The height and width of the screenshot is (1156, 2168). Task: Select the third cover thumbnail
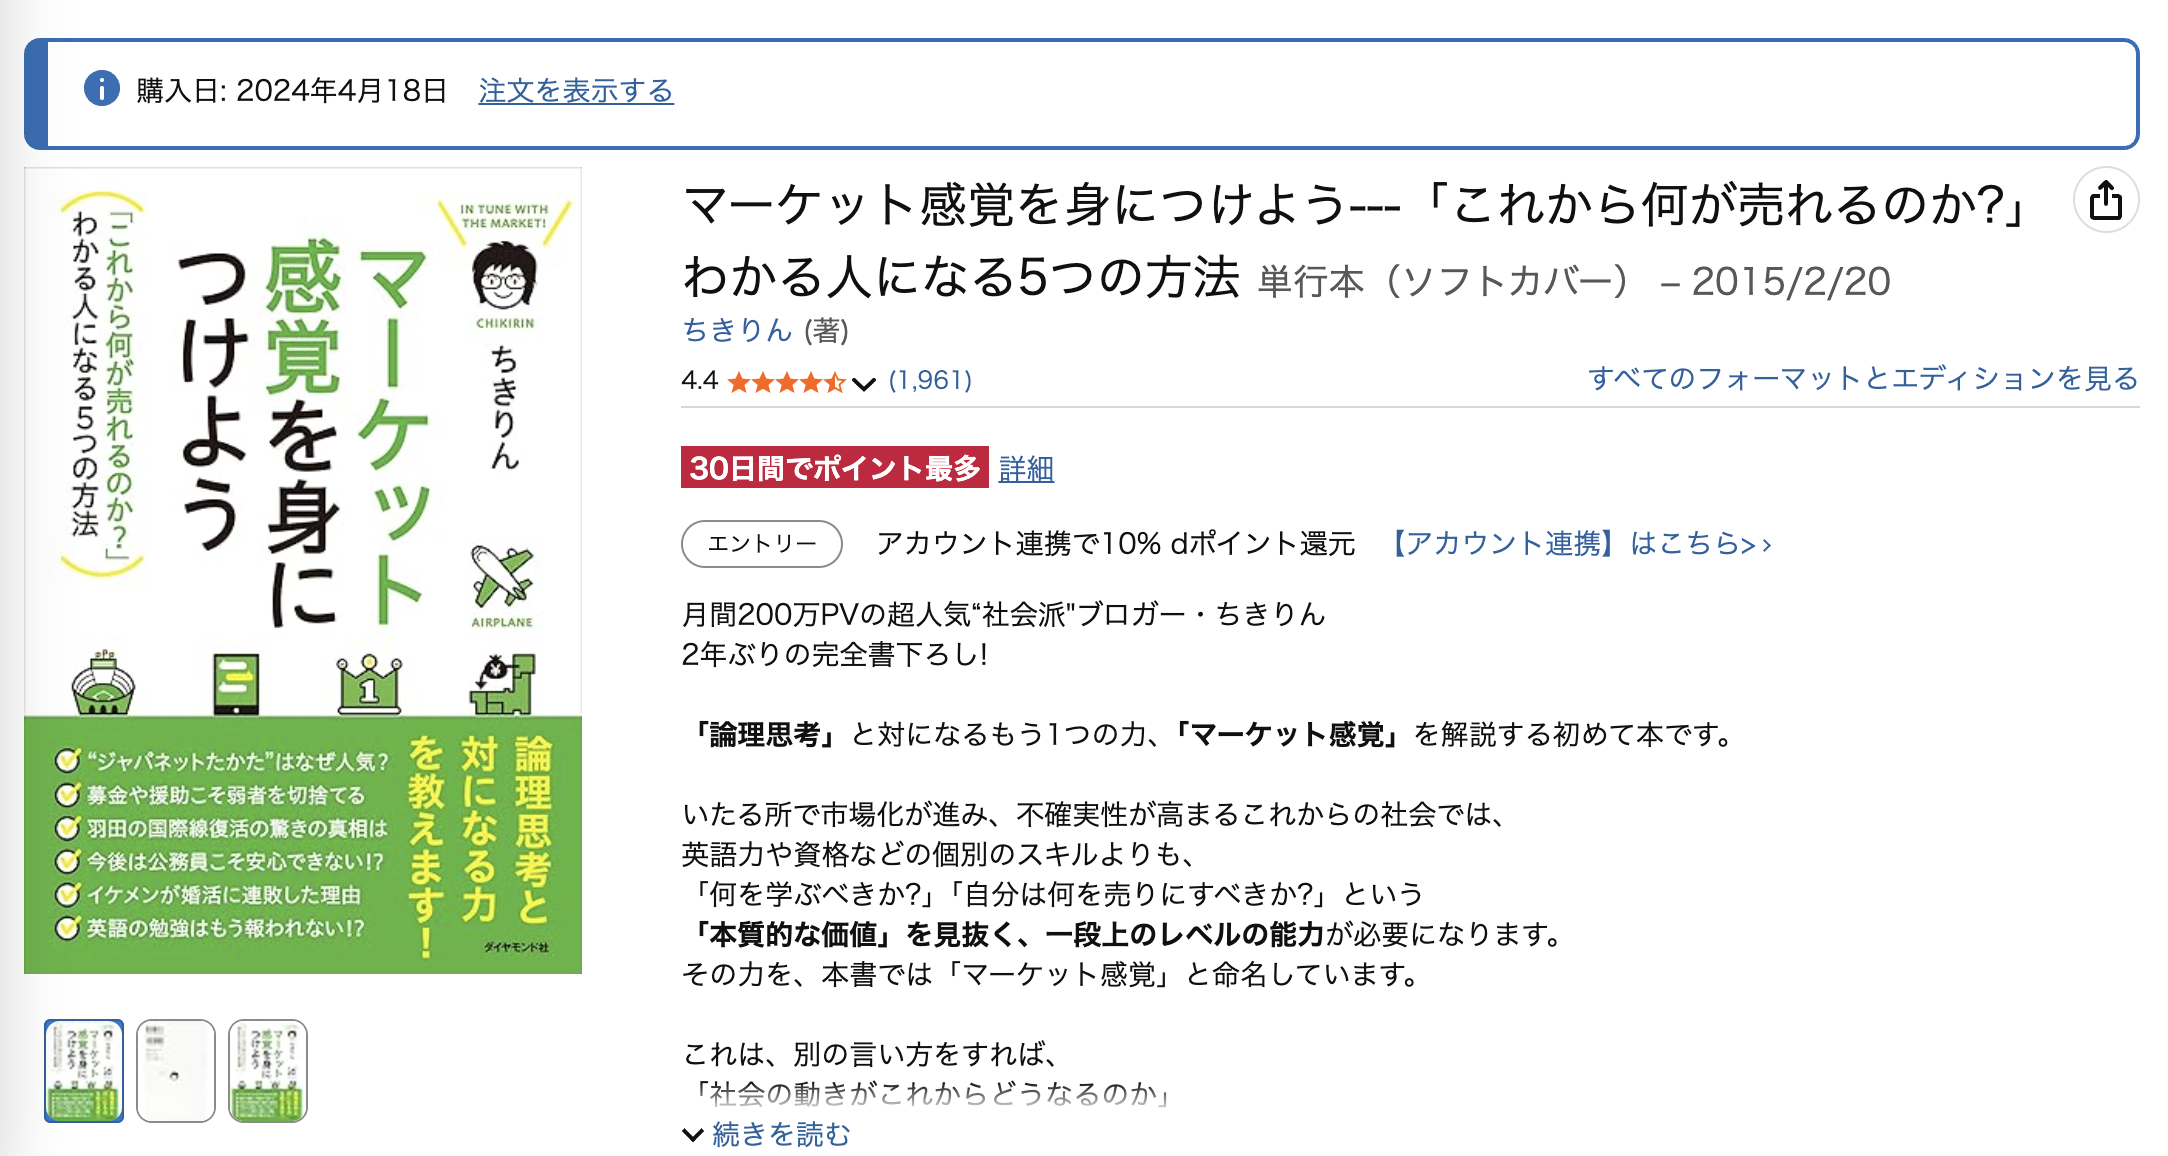268,1071
